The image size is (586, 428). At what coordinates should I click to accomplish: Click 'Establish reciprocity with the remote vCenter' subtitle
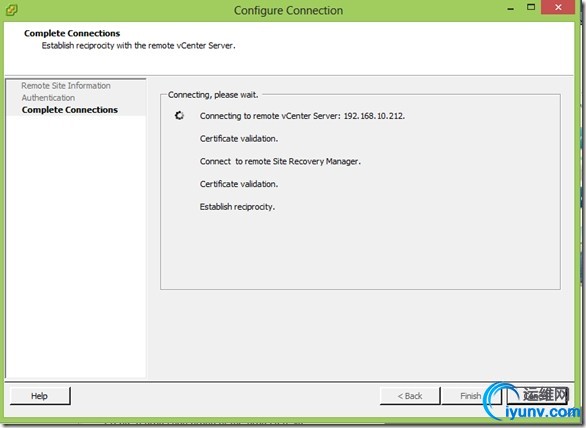tap(138, 46)
